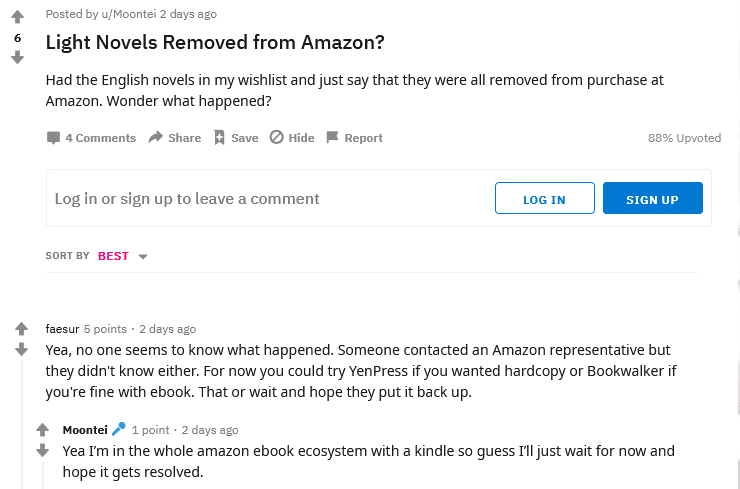Upvote Moontei's reply comment
Viewport: 740px width, 489px height.
42,430
